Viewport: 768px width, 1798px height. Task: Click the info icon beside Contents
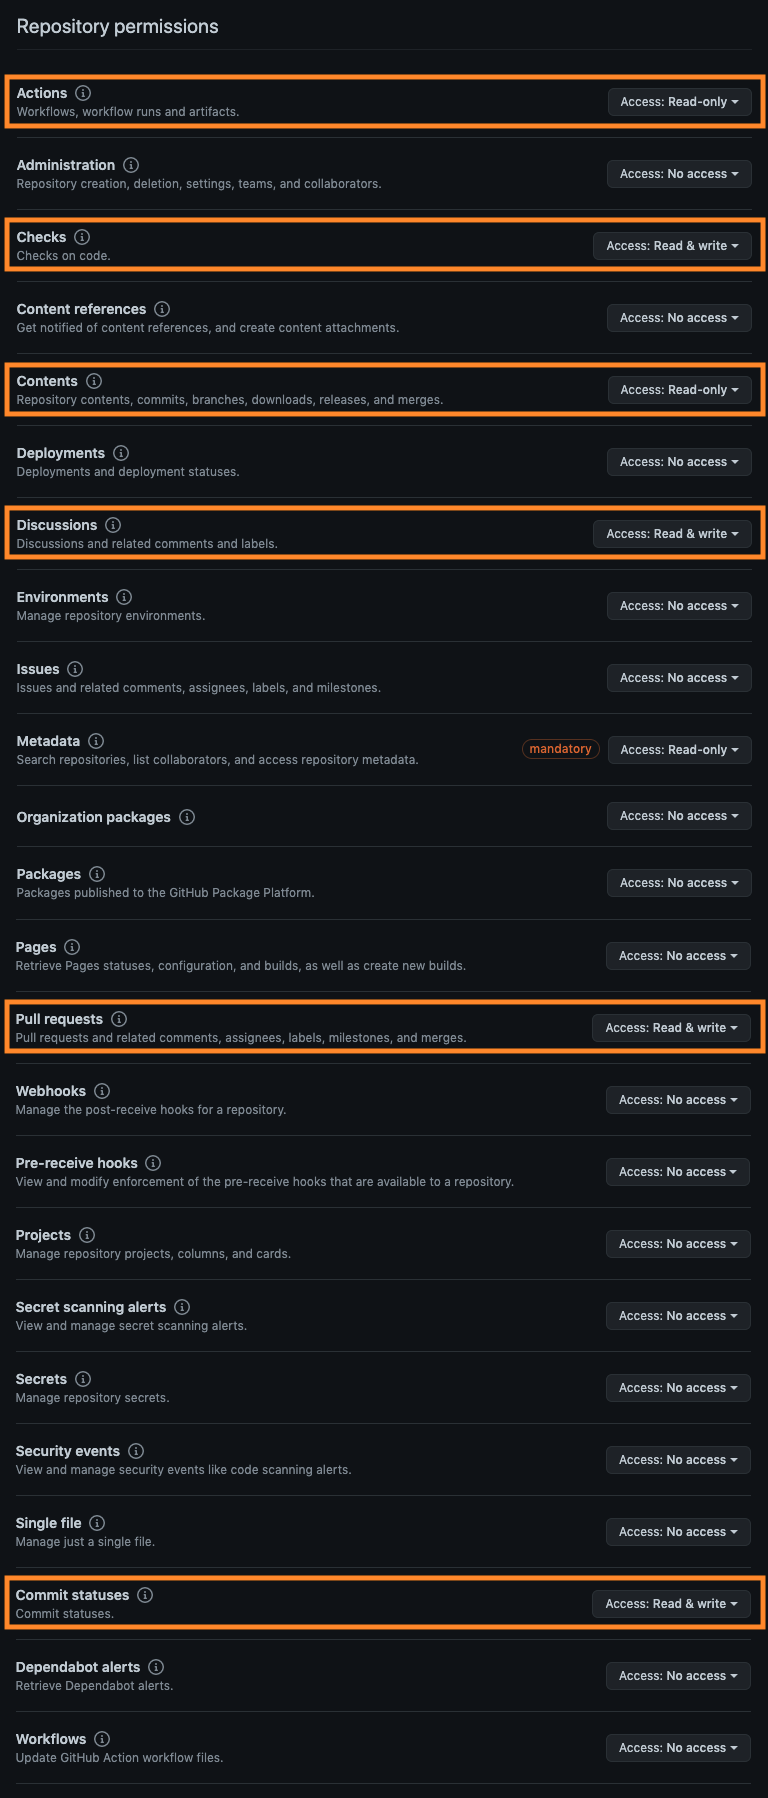[94, 381]
